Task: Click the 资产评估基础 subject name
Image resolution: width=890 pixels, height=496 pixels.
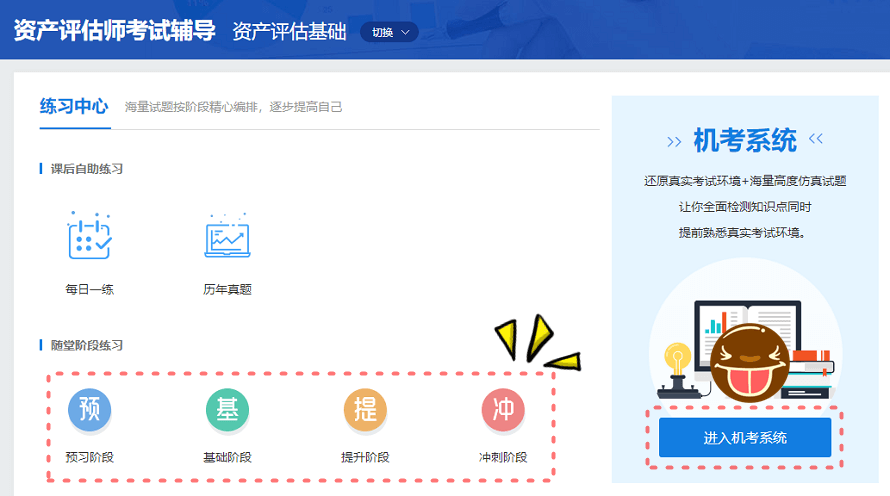Action: (289, 32)
